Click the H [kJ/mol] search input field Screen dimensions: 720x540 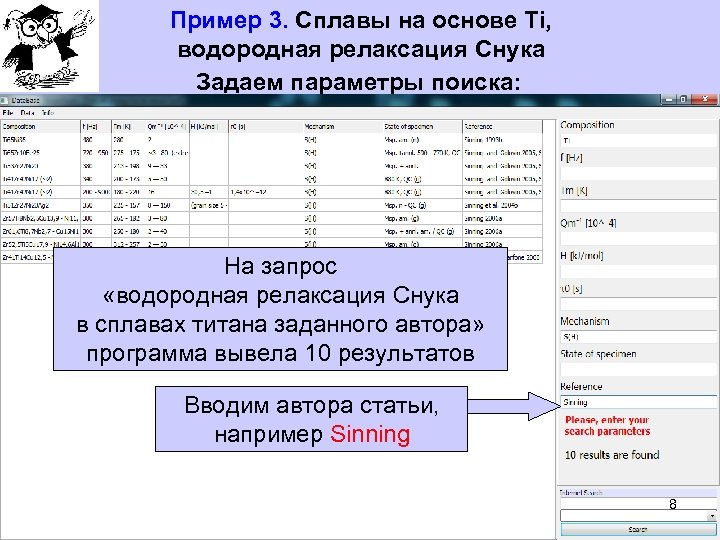pyautogui.click(x=638, y=271)
